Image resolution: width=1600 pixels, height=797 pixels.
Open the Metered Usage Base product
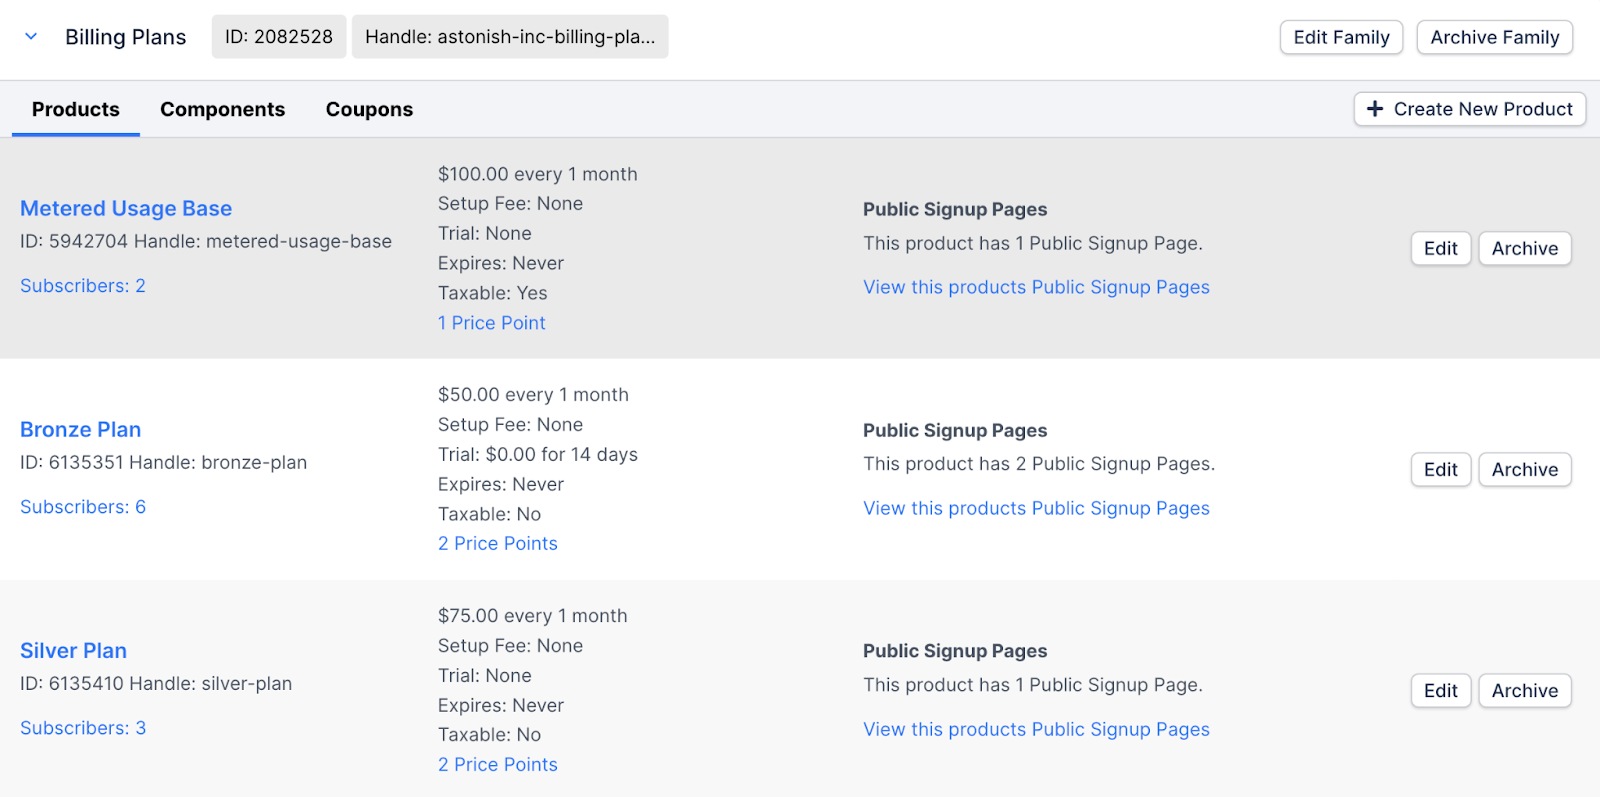pos(126,208)
